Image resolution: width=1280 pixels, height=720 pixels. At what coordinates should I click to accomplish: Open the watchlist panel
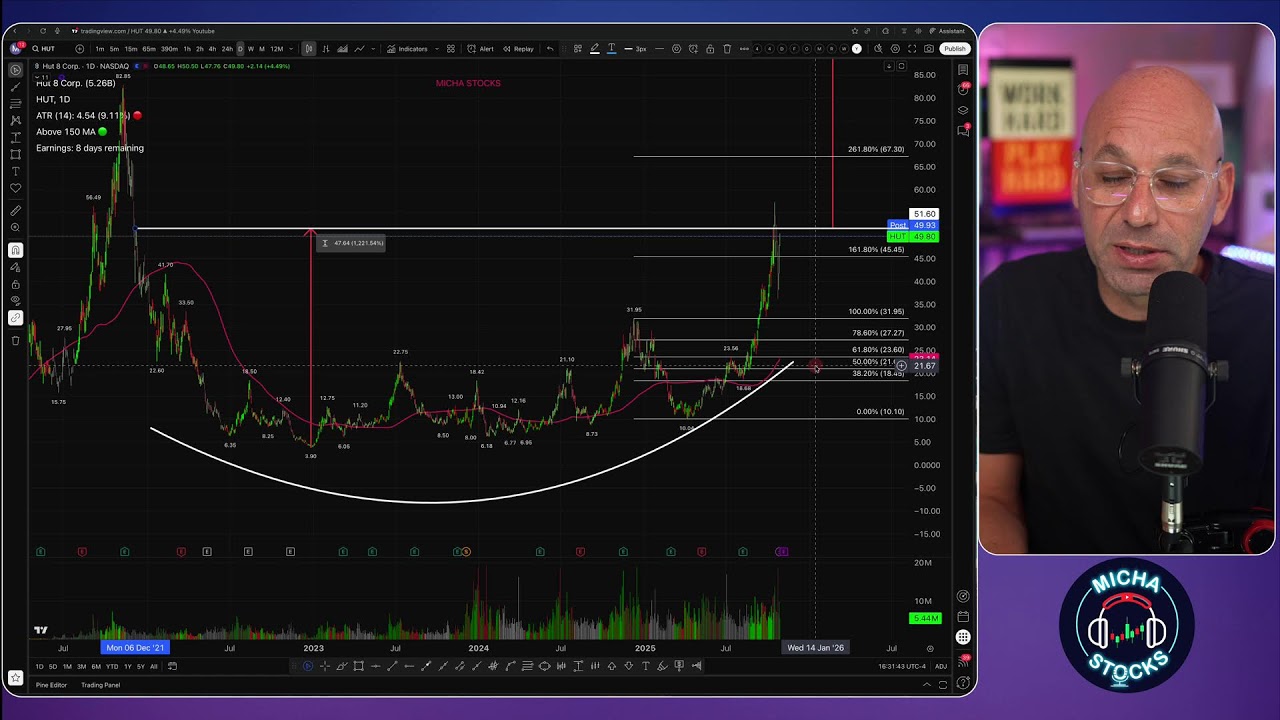(963, 70)
